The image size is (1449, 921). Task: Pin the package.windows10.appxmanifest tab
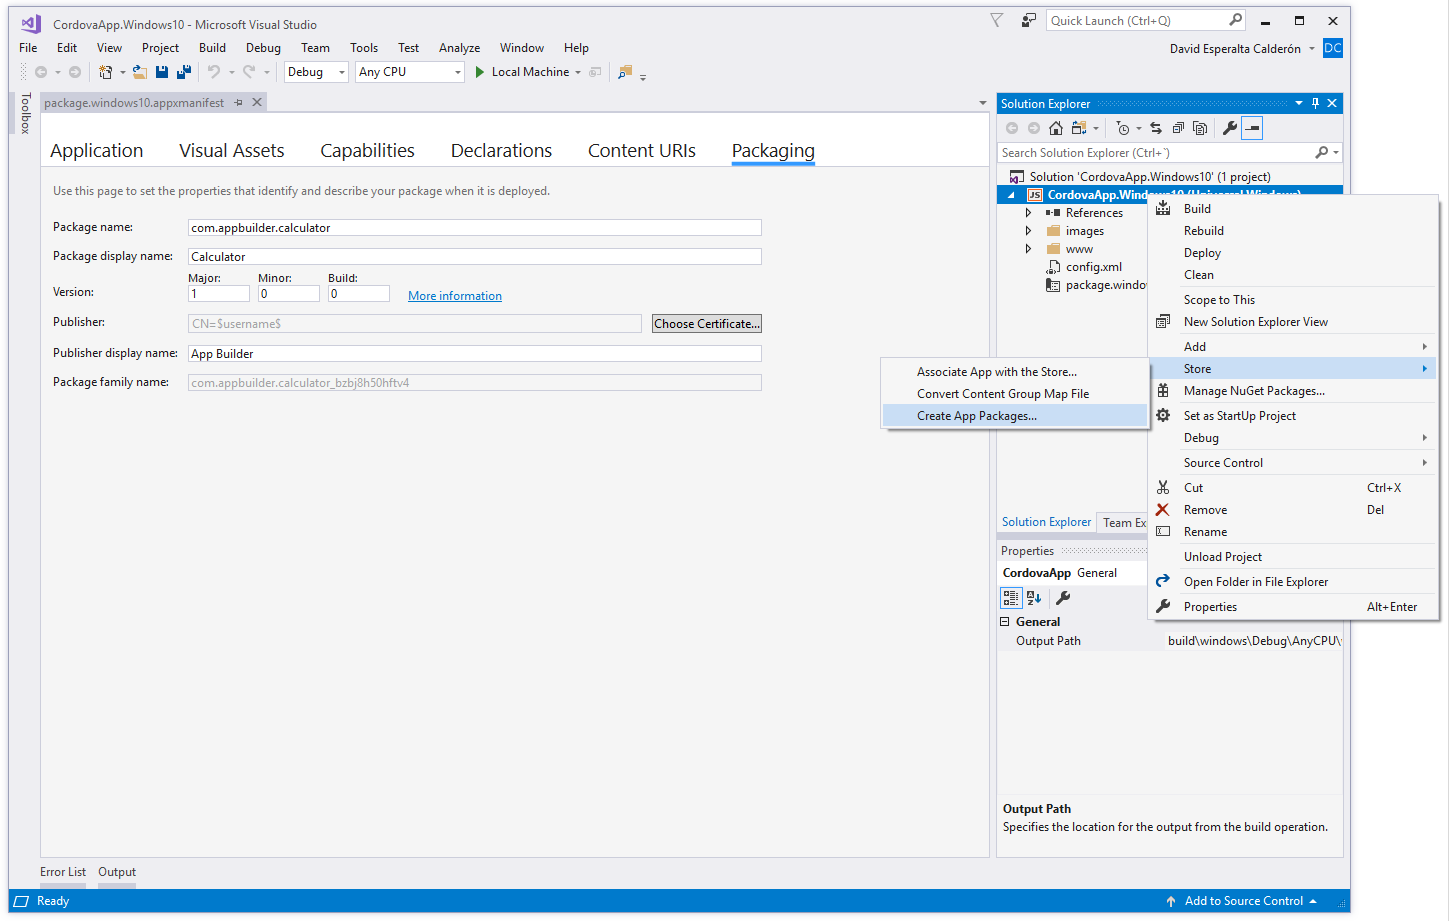pos(238,103)
